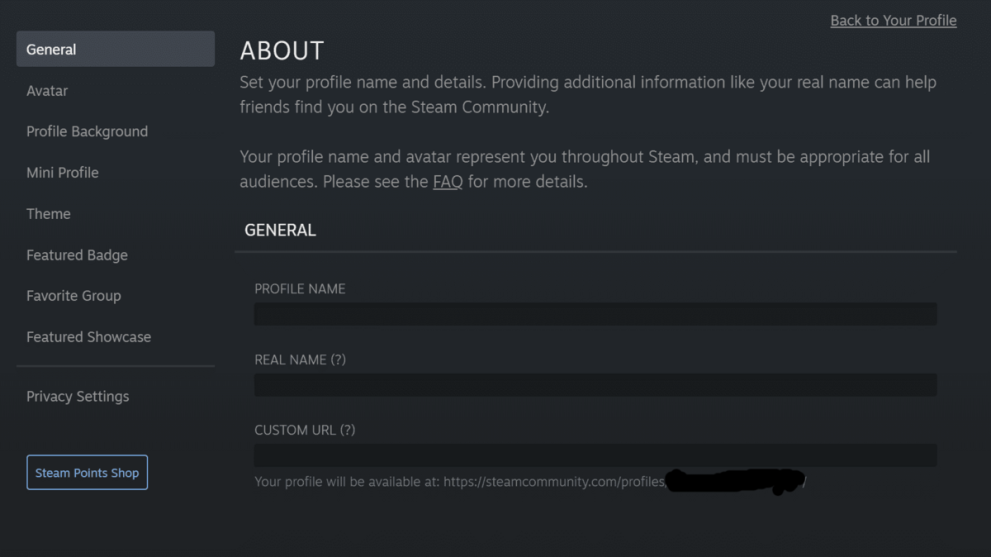Viewport: 991px width, 557px height.
Task: Select the Mini Profile section
Action: [62, 173]
